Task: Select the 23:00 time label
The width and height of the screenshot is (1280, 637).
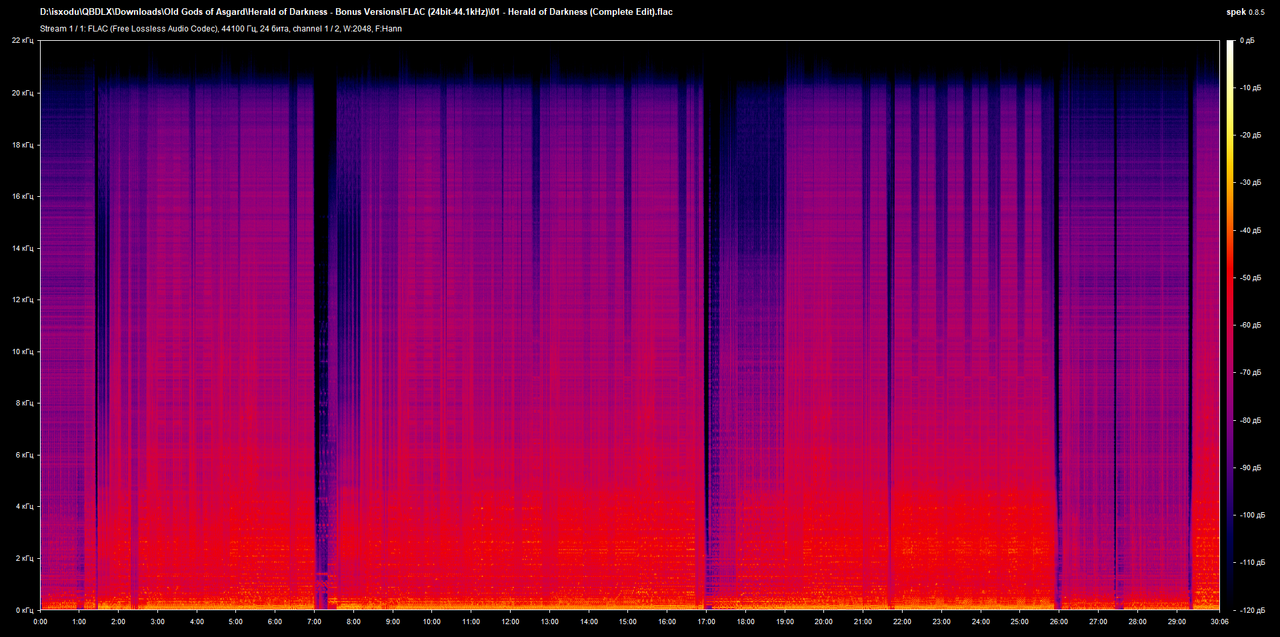Action: (x=941, y=622)
